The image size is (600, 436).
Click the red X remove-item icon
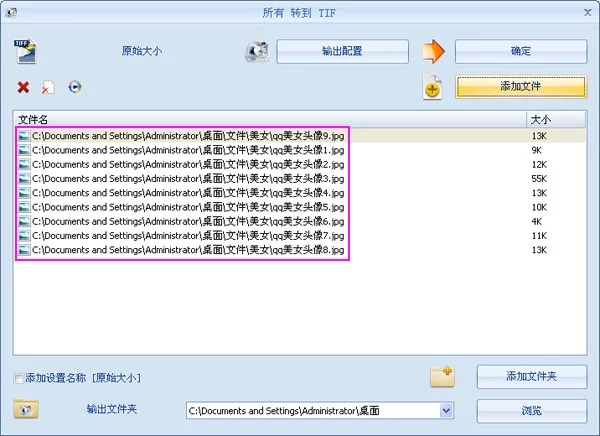23,87
